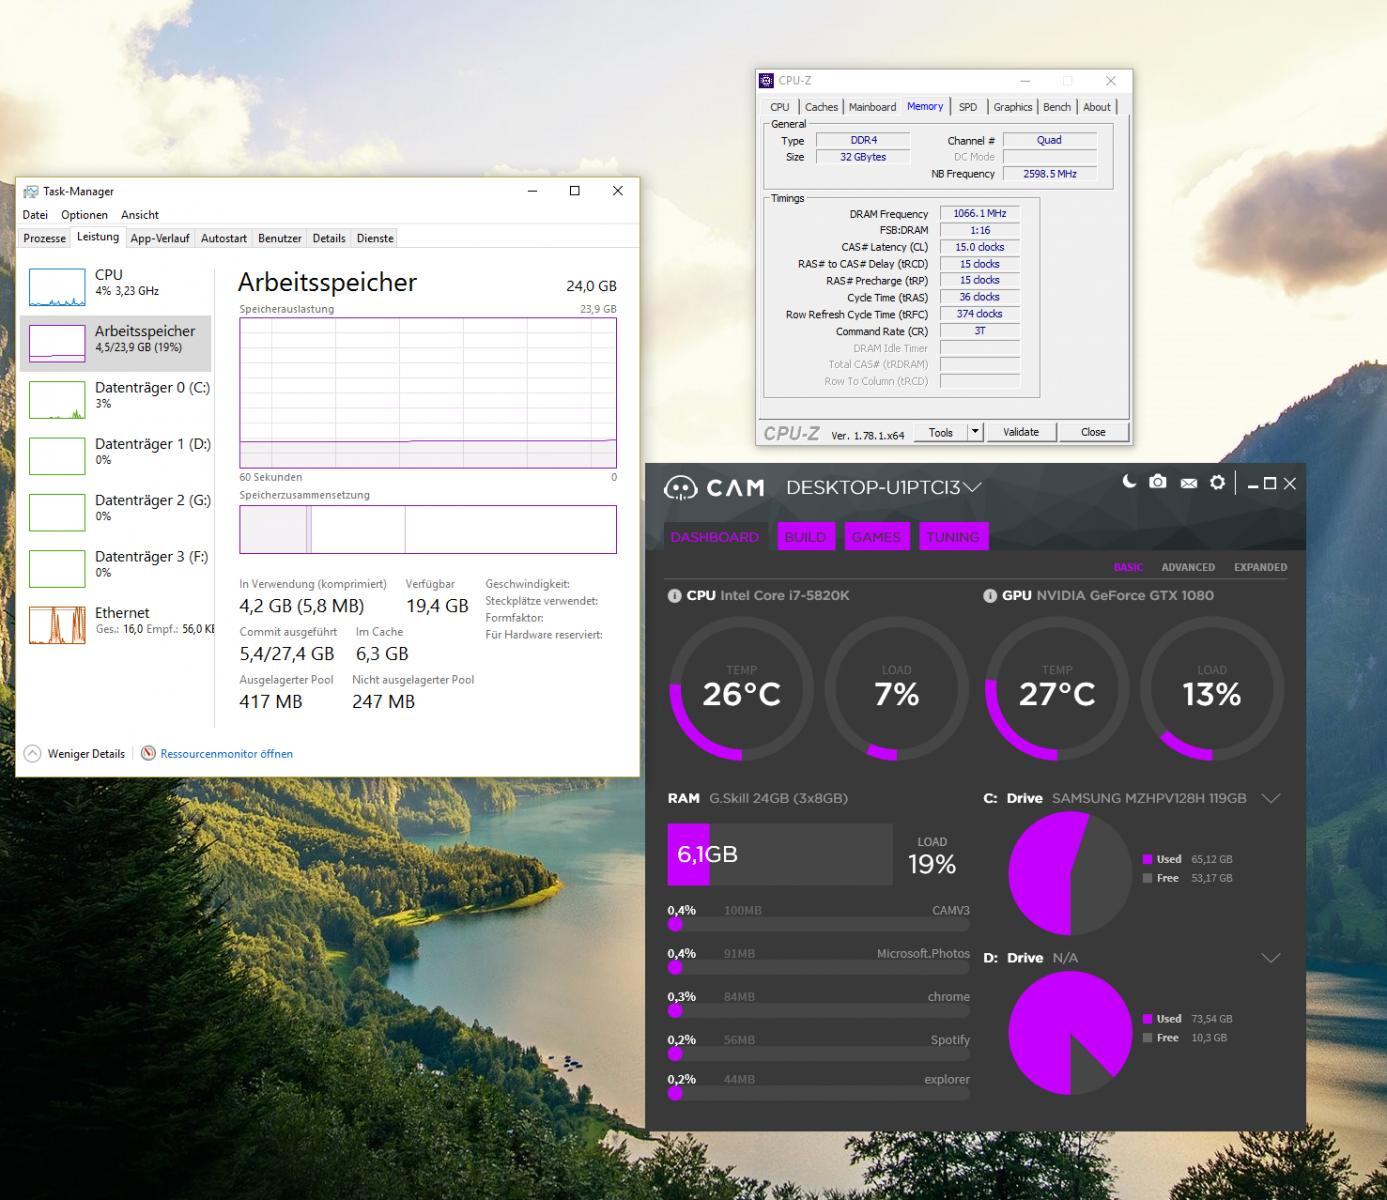Open the CAM mail icon
This screenshot has width=1387, height=1200.
(x=1188, y=483)
